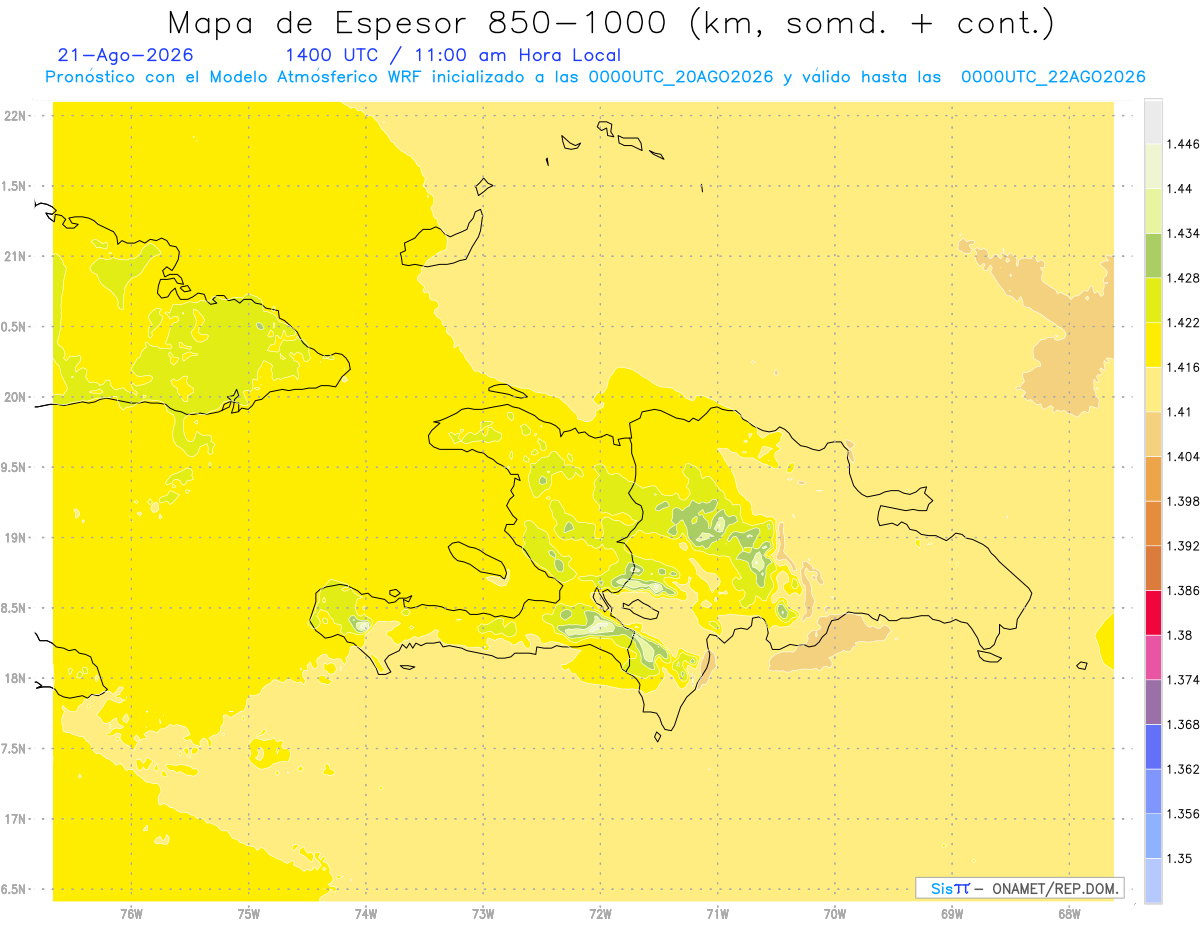Screen dimensions: 1200x927
Task: Click the 8.5N latitude label
Action: (x=15, y=608)
